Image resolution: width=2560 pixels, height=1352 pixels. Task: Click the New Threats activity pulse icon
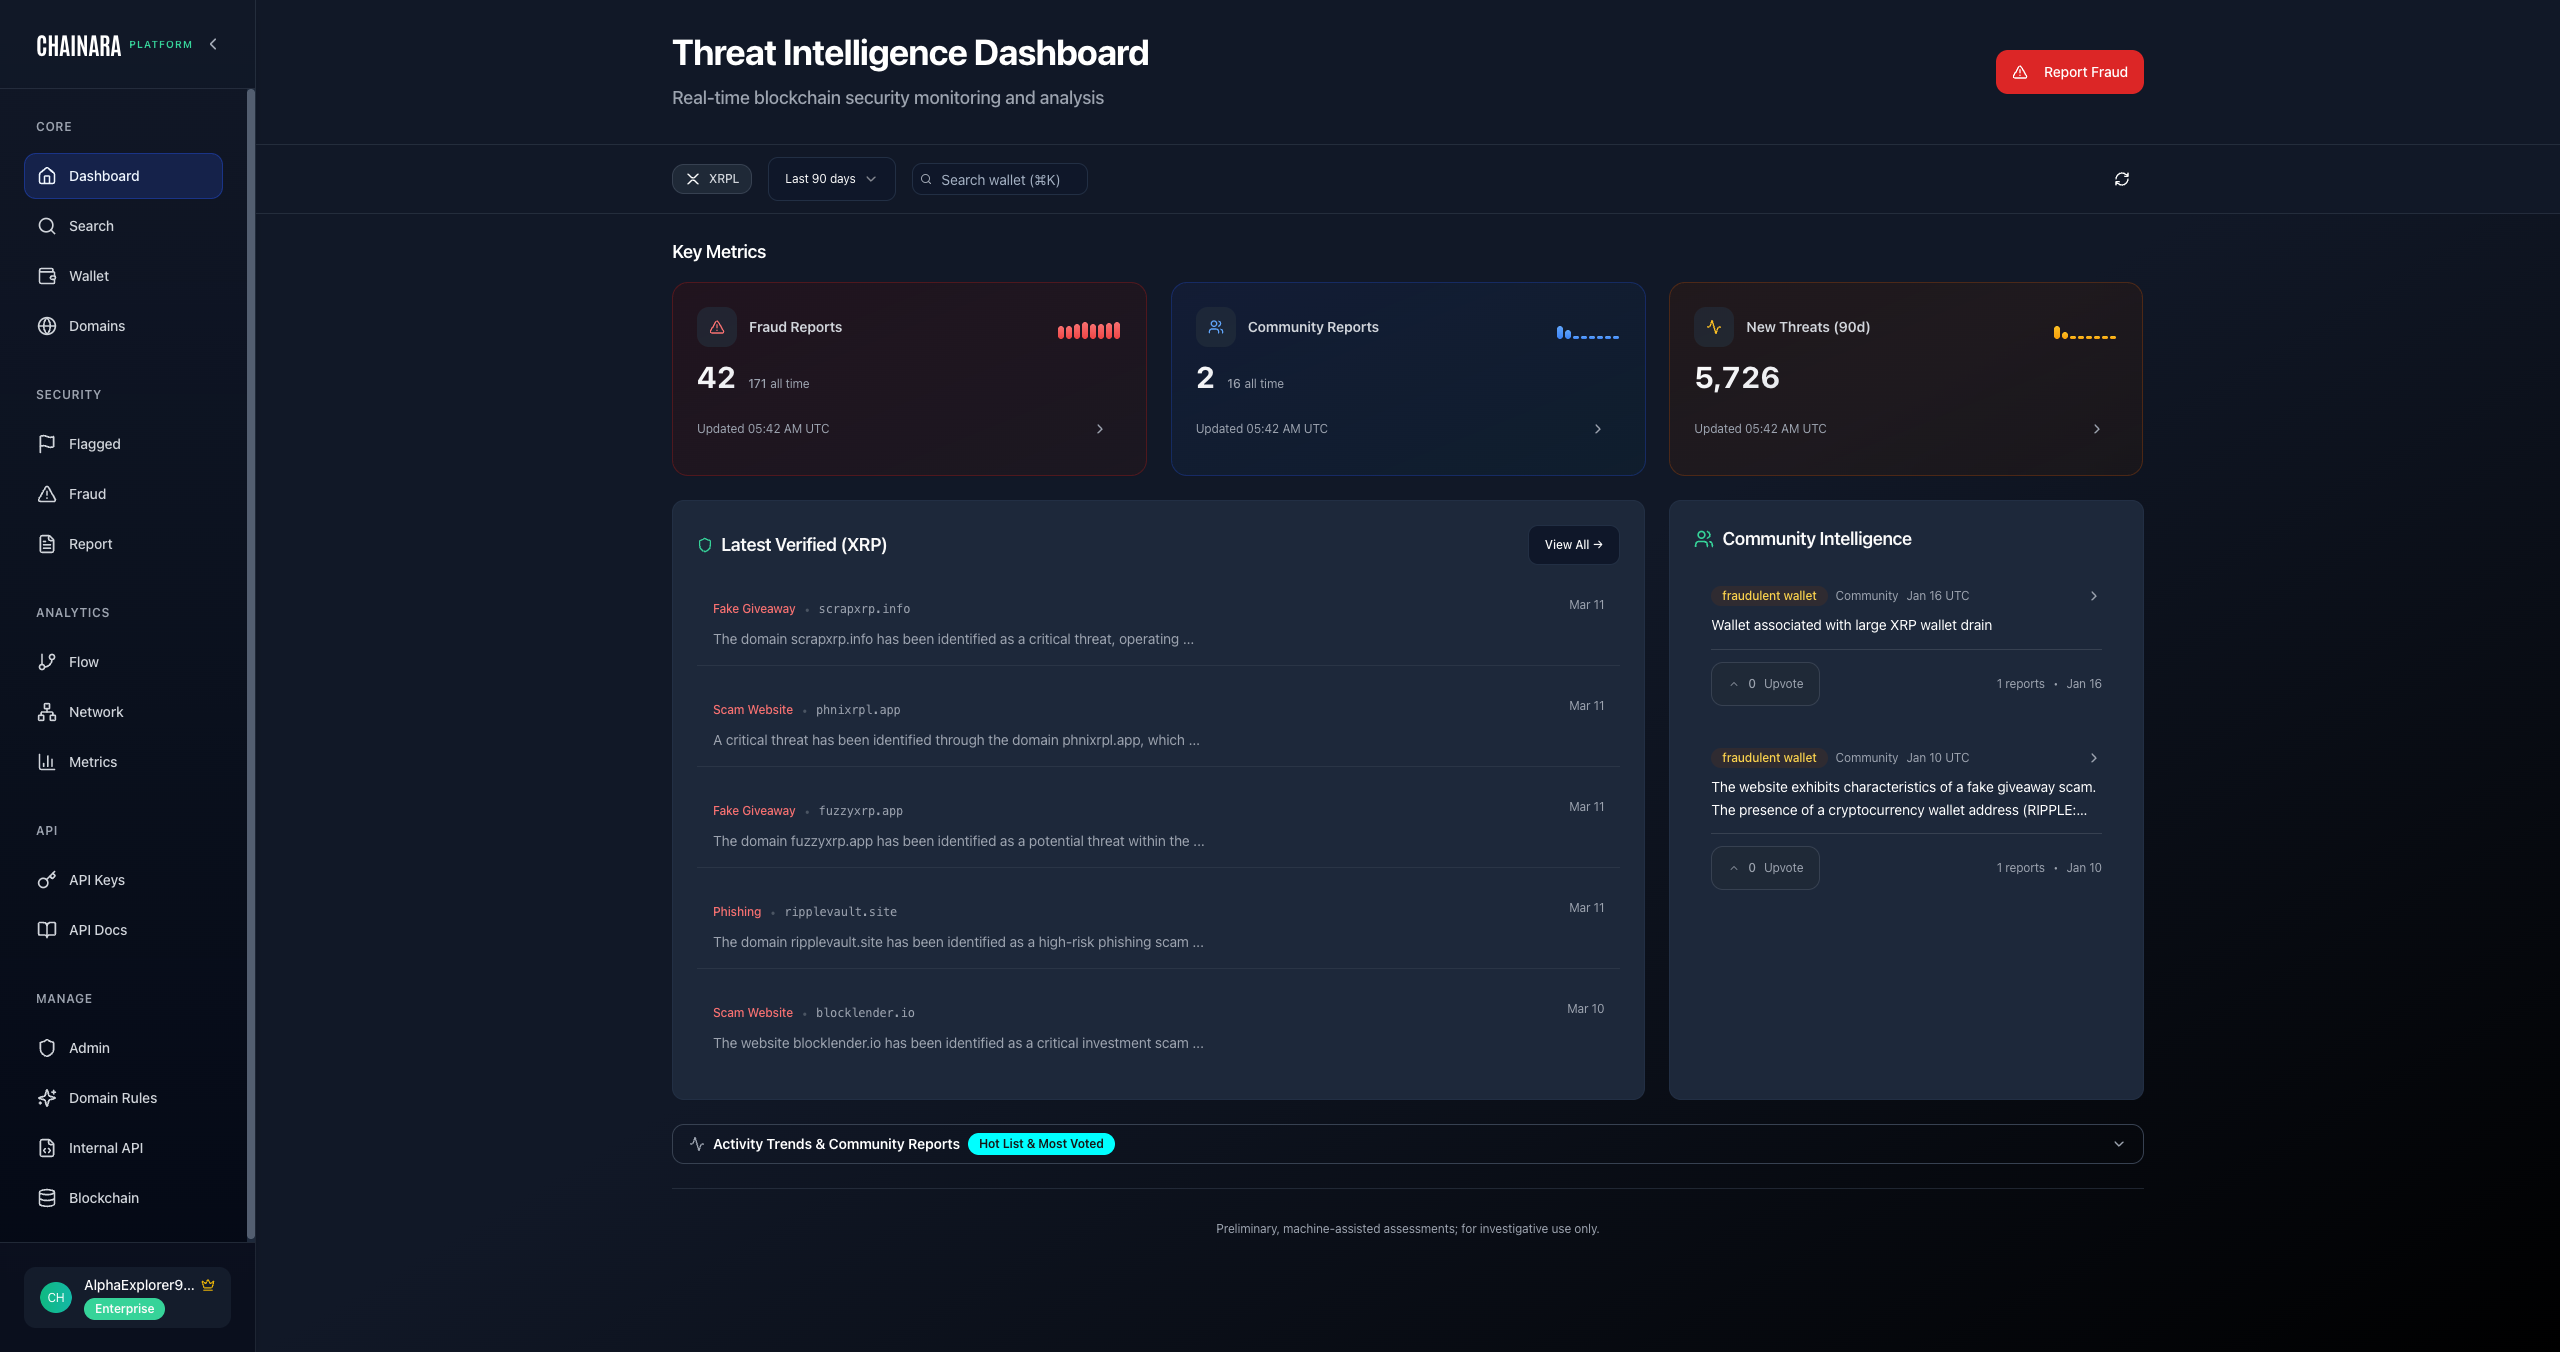click(1714, 327)
